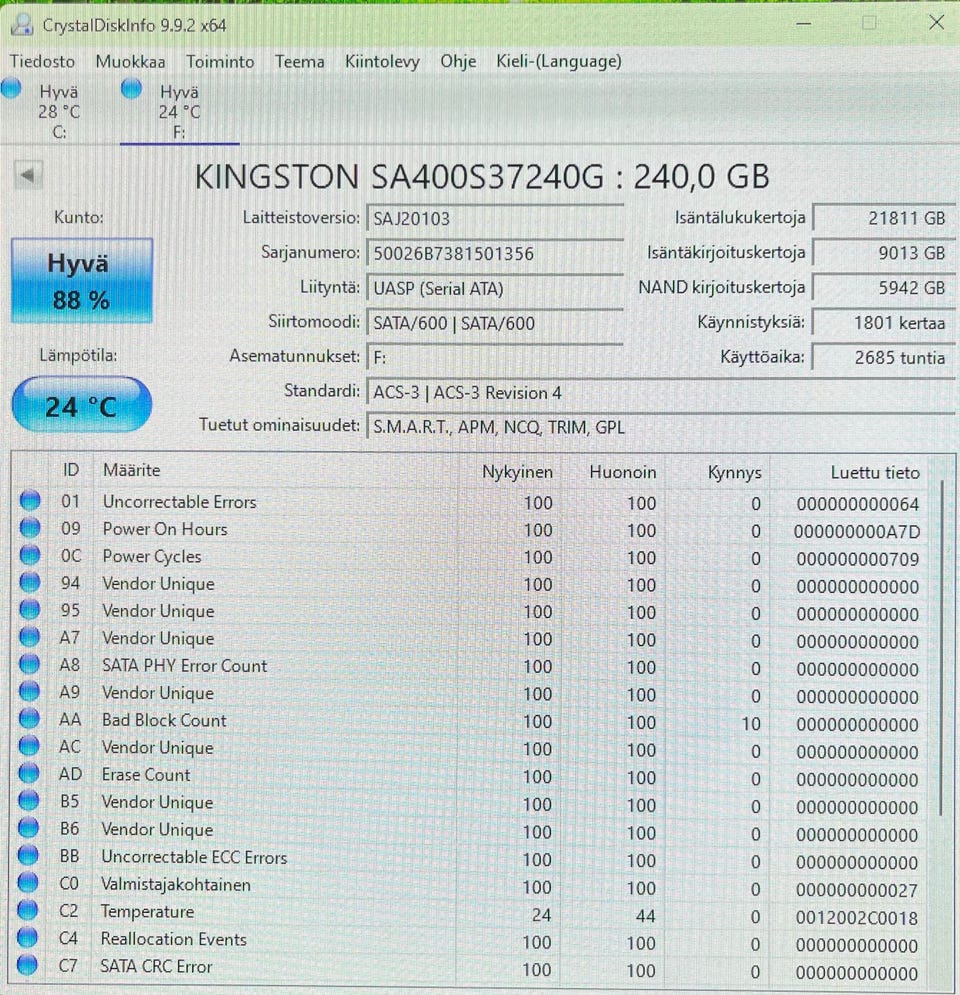Click the firmware field SAJ20103

click(x=495, y=218)
